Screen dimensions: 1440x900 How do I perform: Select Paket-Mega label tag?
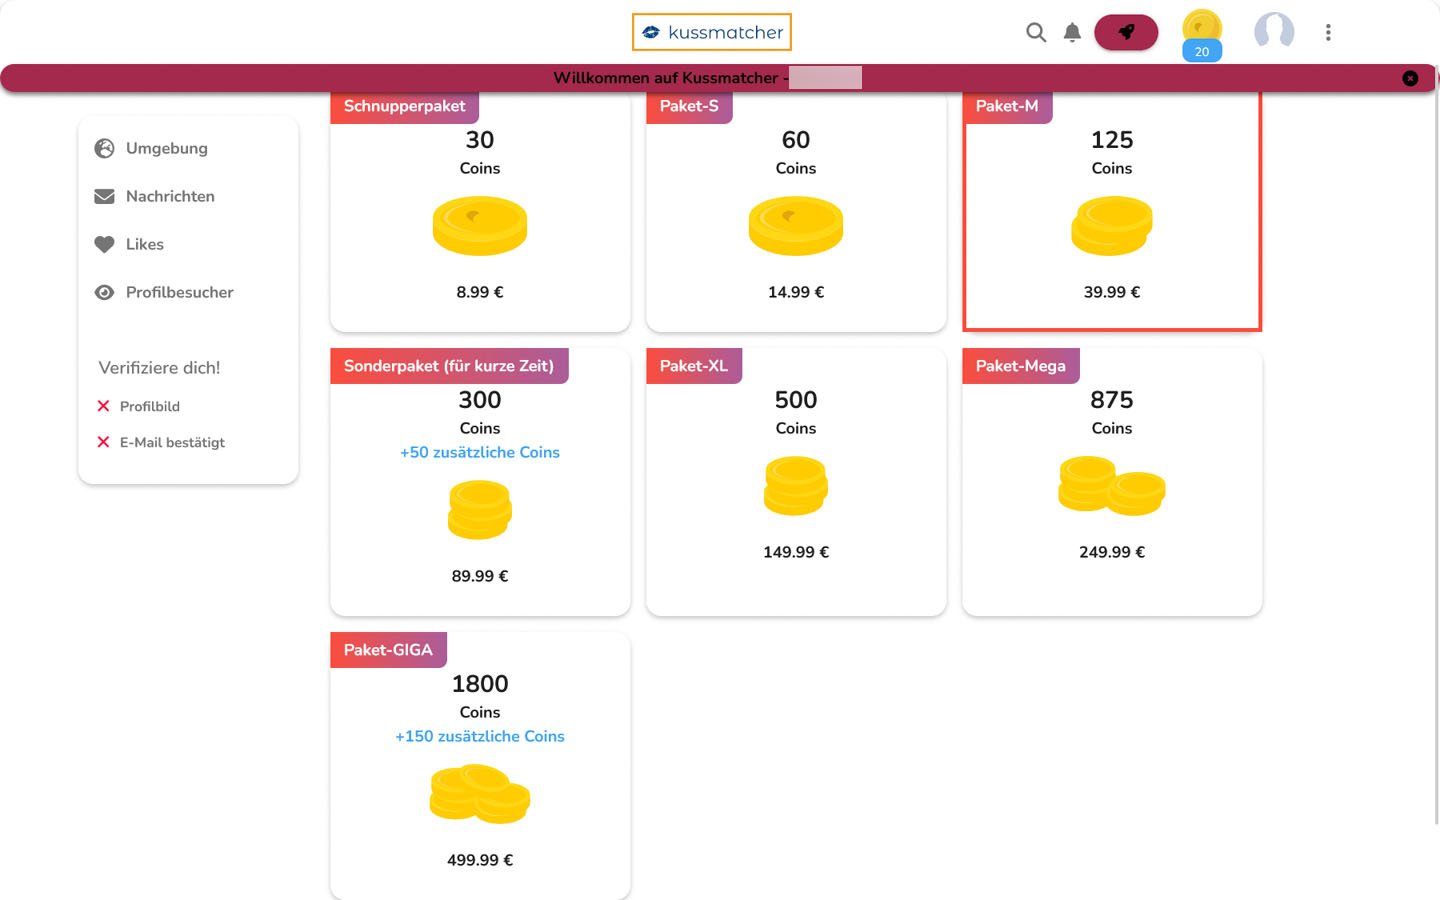(1021, 366)
